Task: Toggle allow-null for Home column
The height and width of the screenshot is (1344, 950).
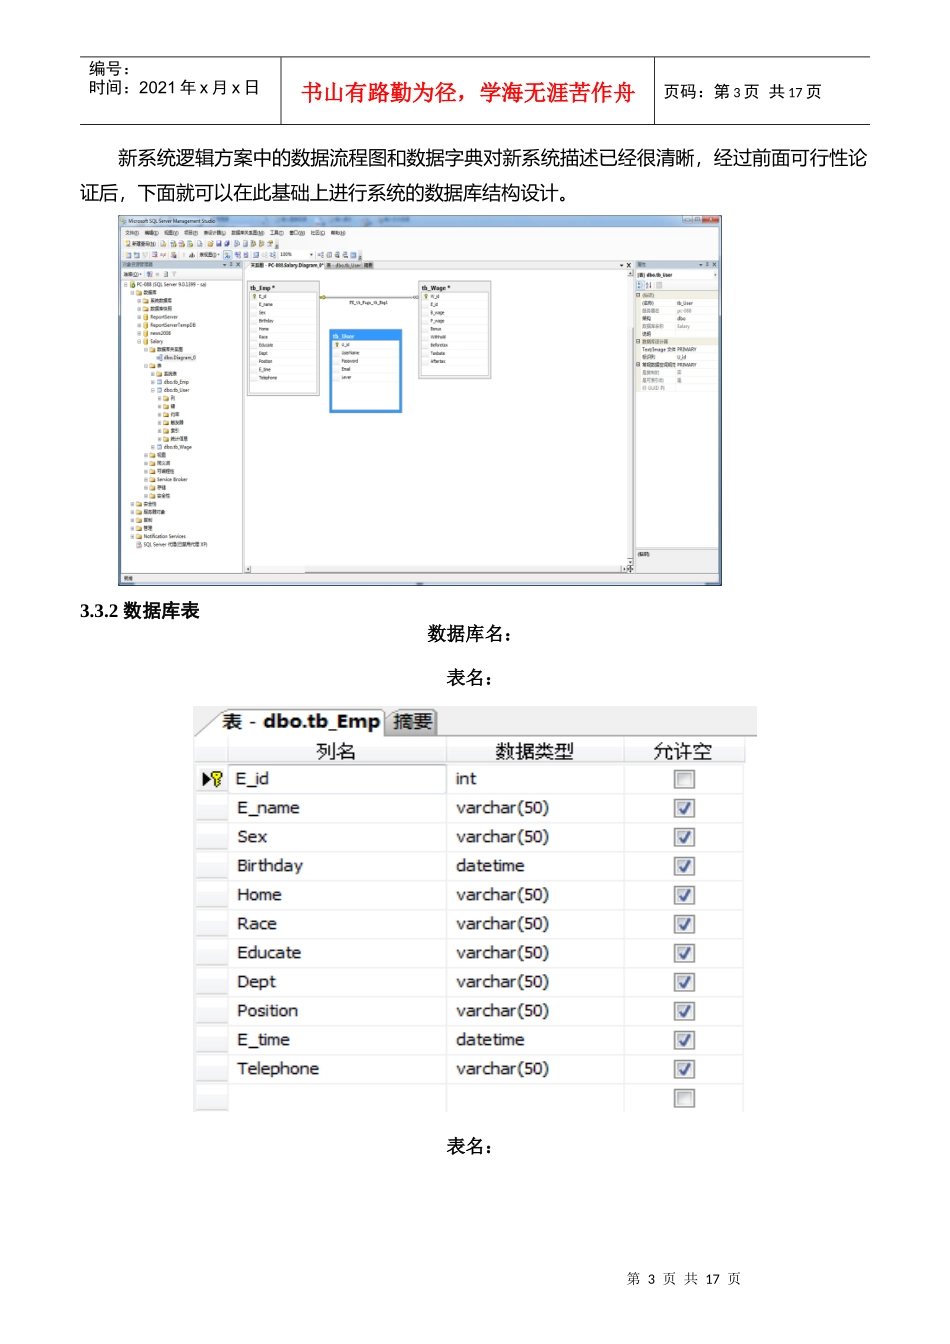Action: [x=684, y=895]
